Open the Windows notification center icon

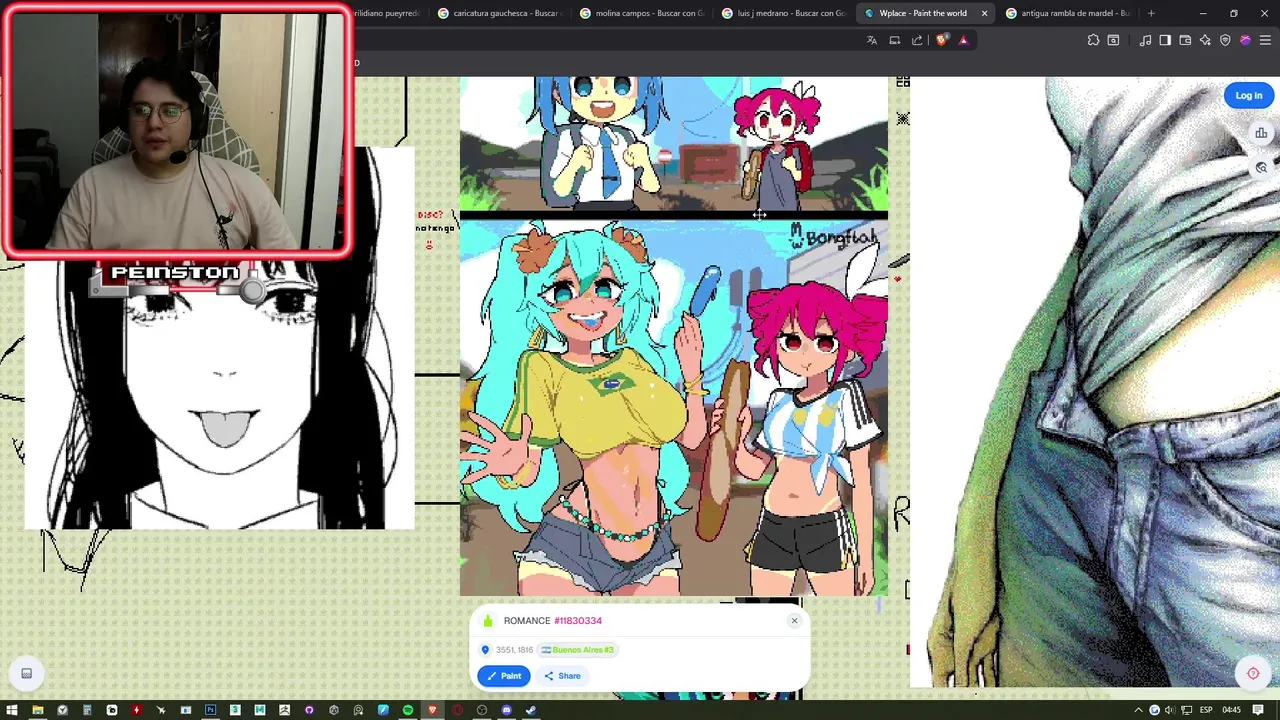[1259, 710]
